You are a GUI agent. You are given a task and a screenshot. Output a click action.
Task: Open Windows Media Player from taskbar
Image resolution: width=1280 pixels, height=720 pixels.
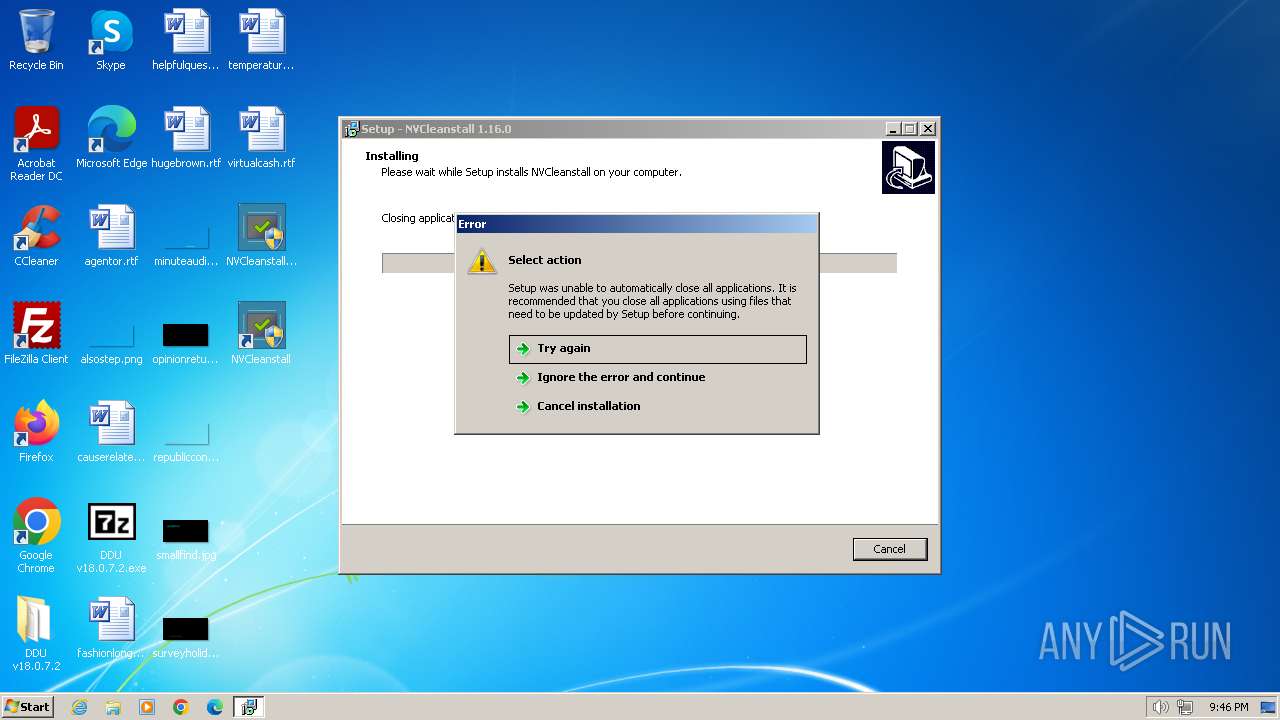pos(147,707)
